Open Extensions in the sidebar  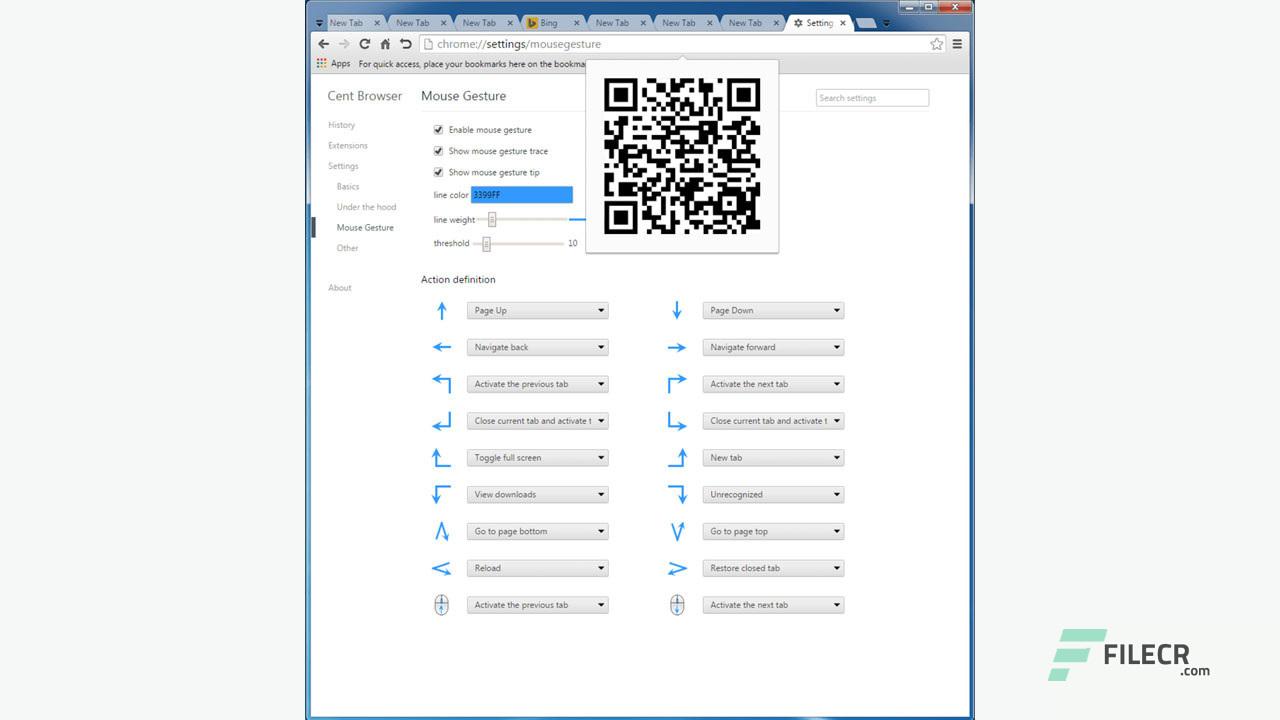pyautogui.click(x=348, y=146)
